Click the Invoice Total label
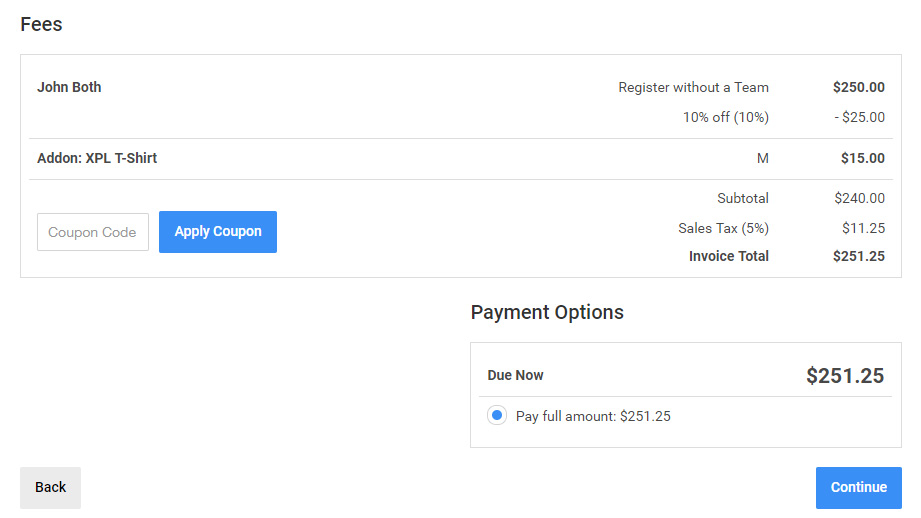The height and width of the screenshot is (518, 921). point(728,256)
